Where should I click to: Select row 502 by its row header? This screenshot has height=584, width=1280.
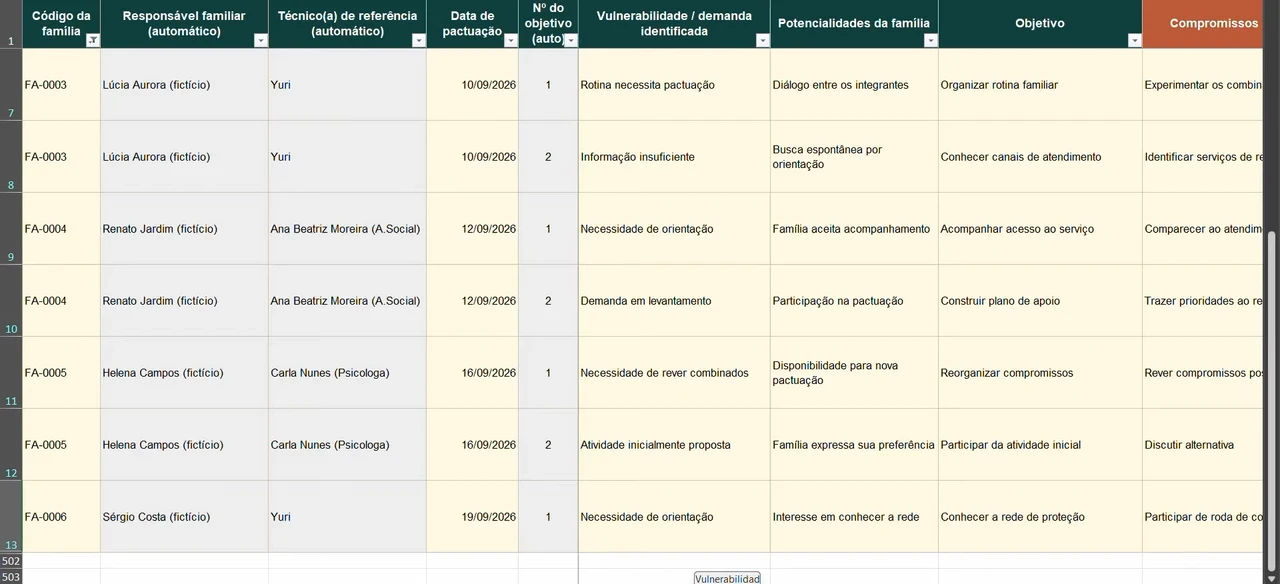11,561
